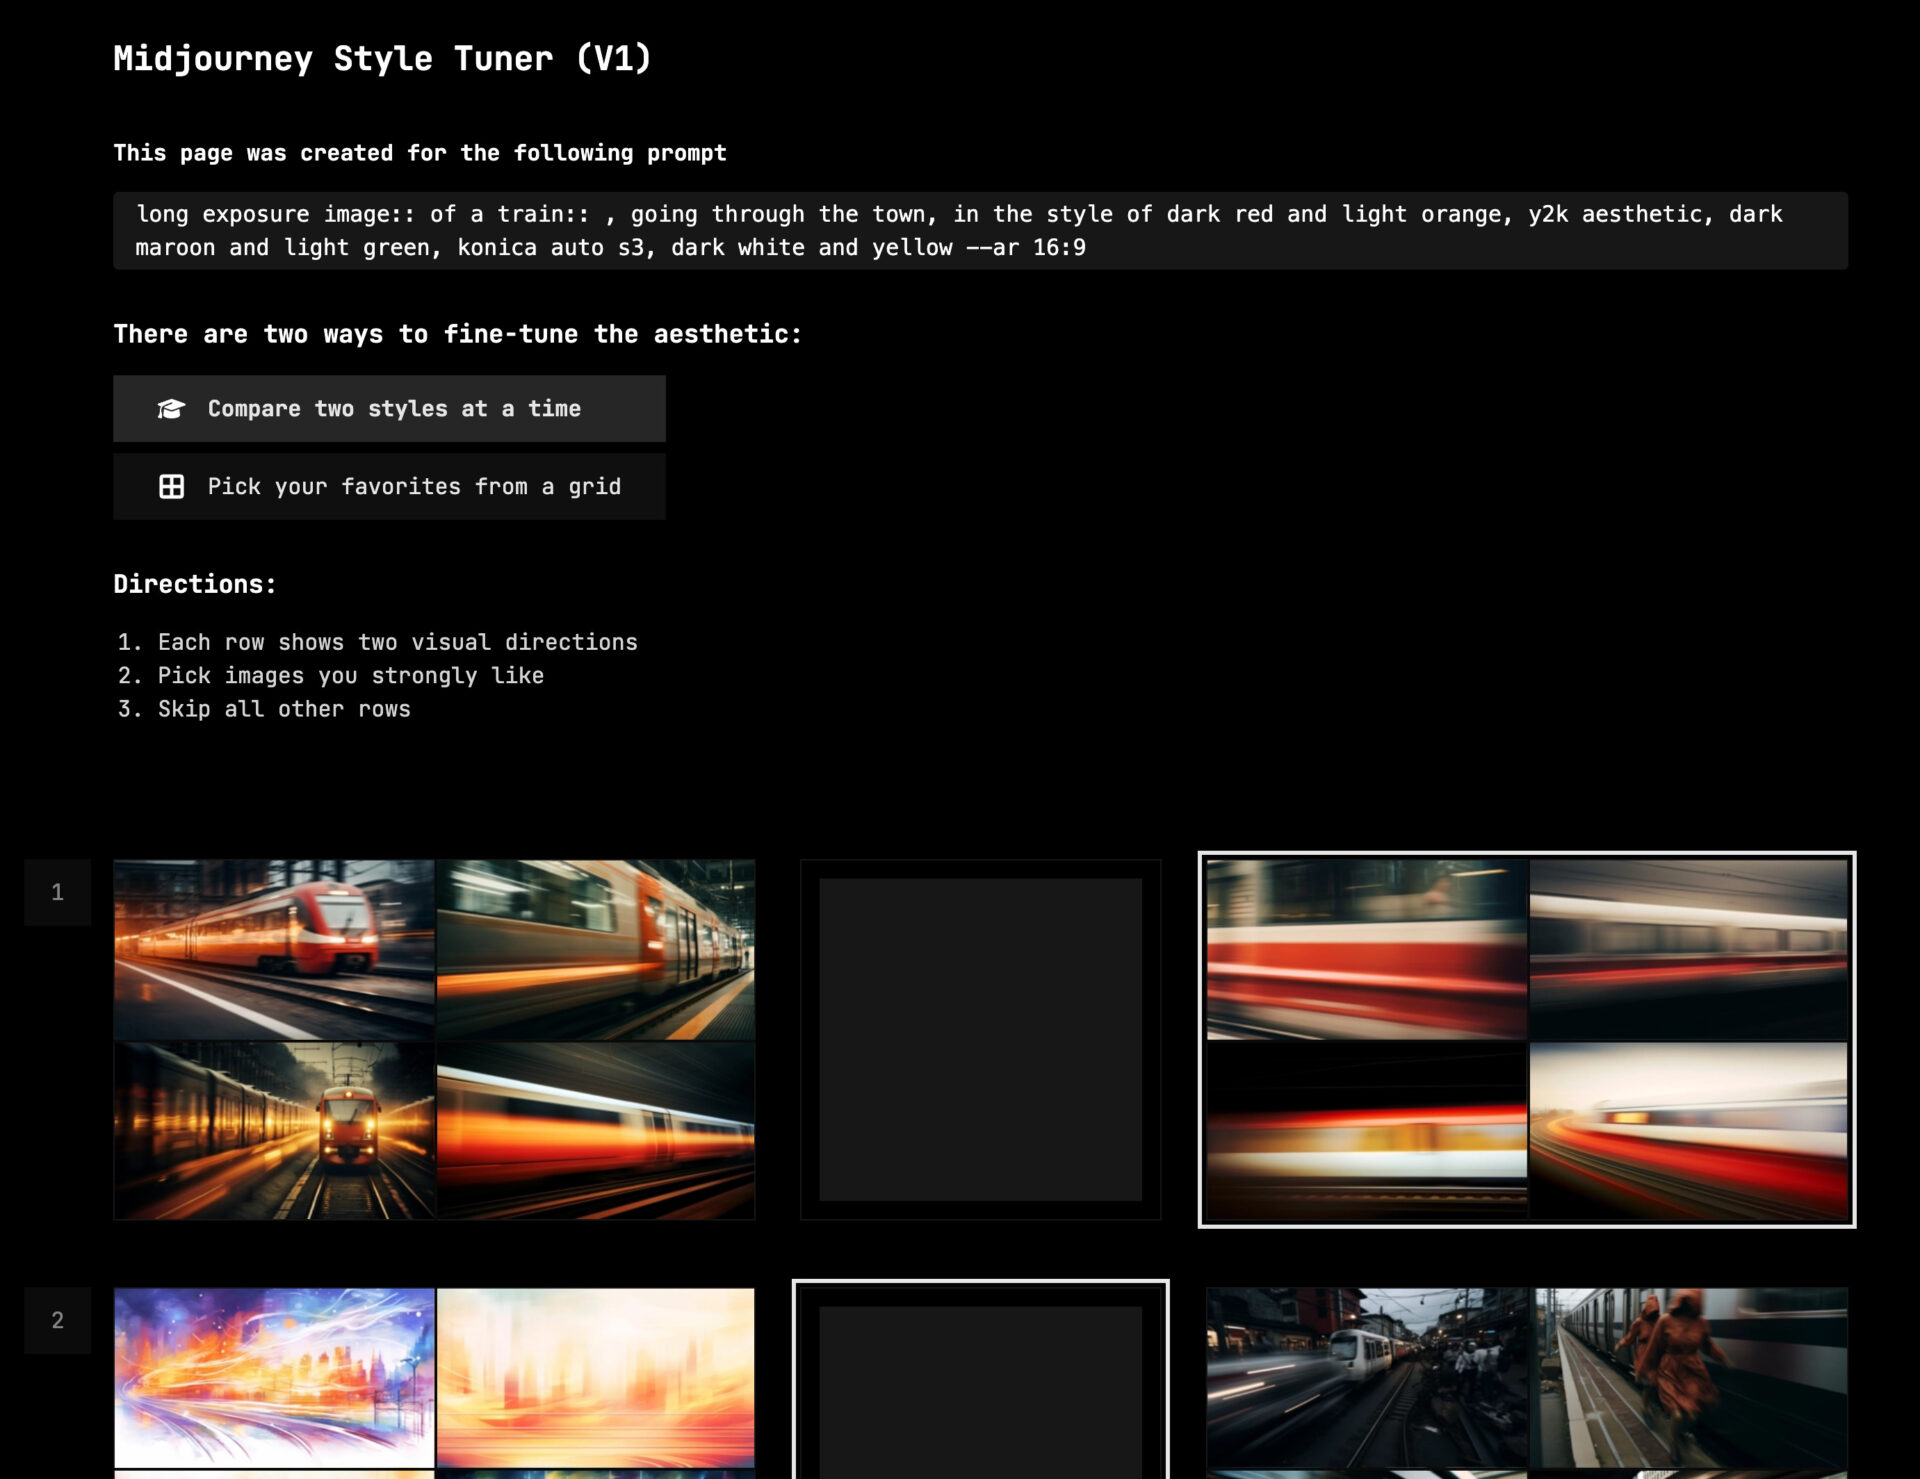Click colorful city watercolor thumbnail in row 2
1920x1479 pixels.
point(274,1378)
